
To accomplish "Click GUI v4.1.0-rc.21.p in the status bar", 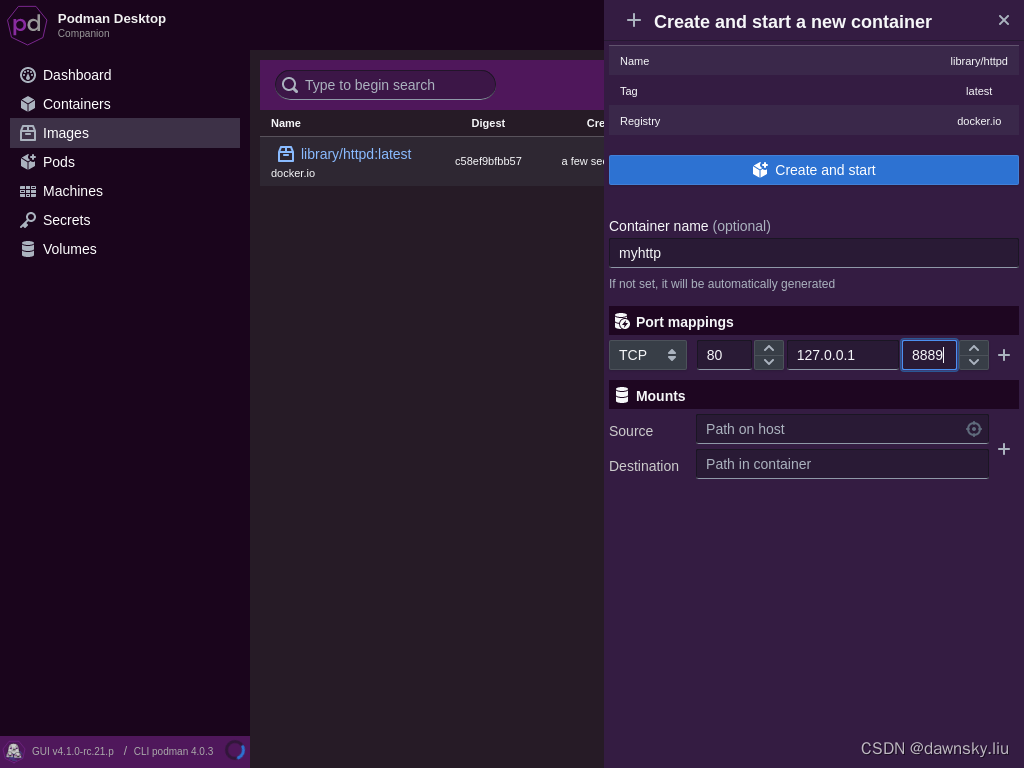I will [x=70, y=751].
